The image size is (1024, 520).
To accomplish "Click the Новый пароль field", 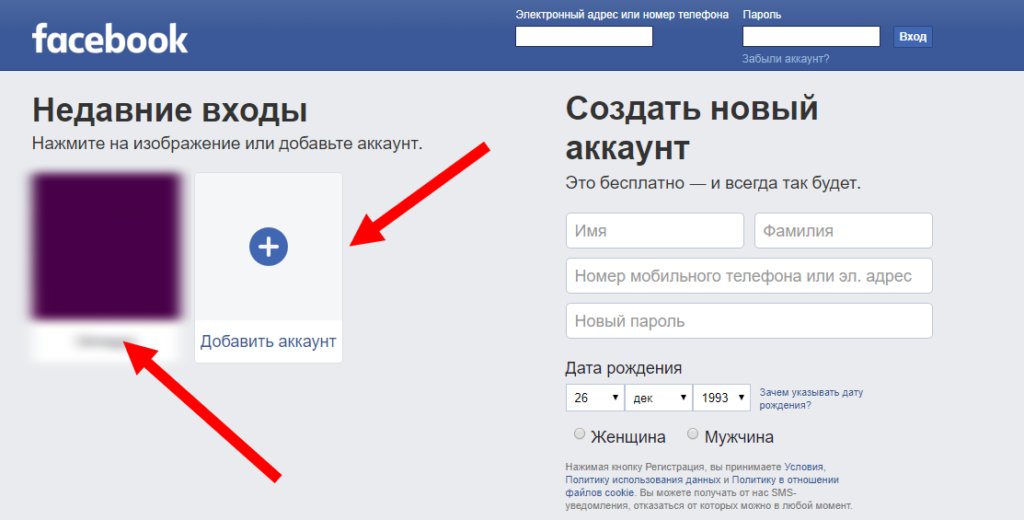I will [x=749, y=321].
